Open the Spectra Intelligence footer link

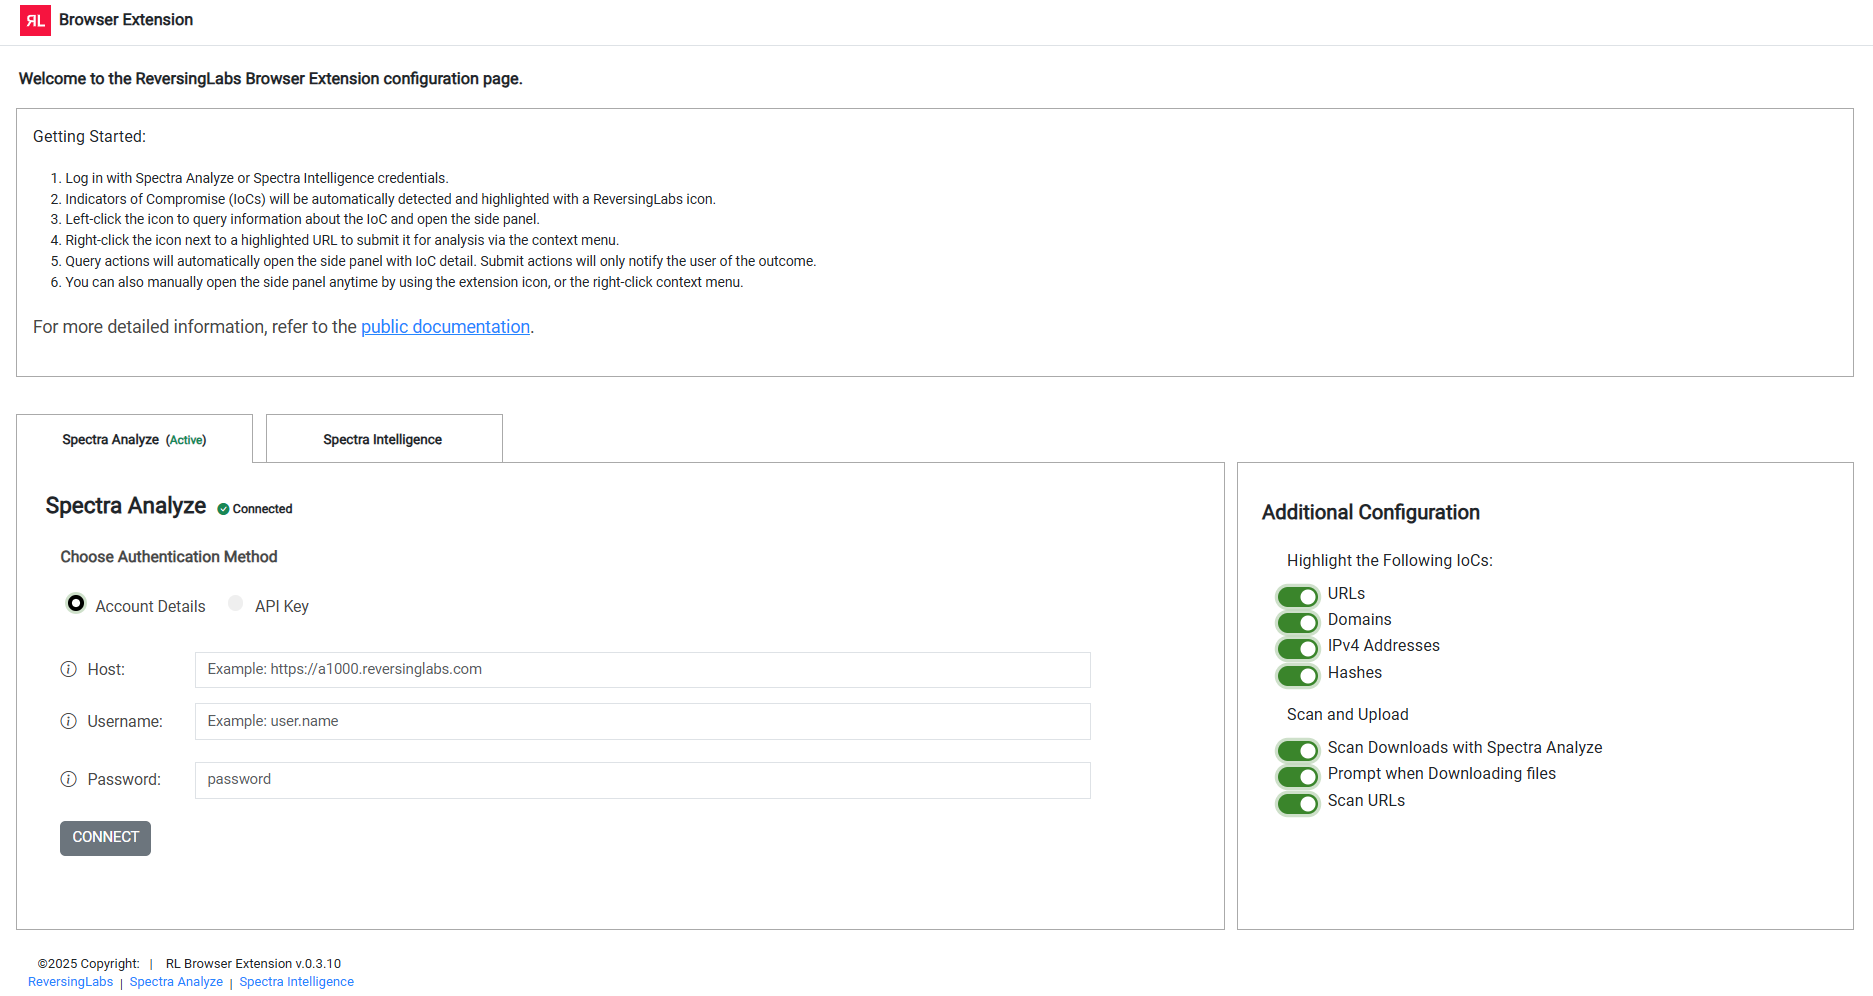[296, 982]
